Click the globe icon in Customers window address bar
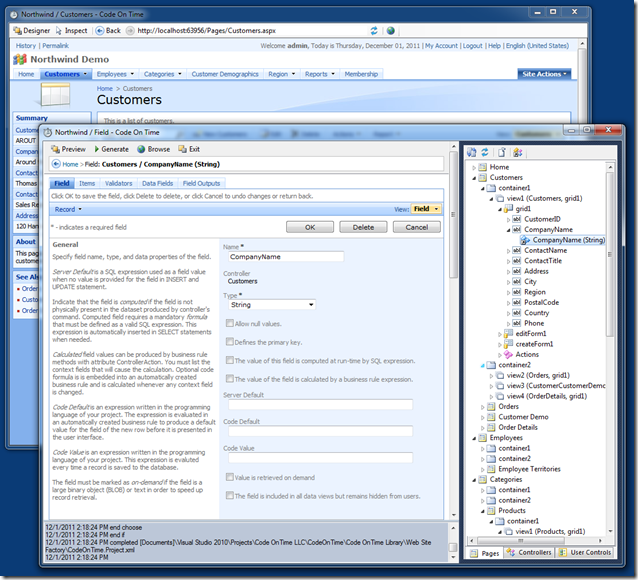This screenshot has height=580, width=638. click(391, 31)
